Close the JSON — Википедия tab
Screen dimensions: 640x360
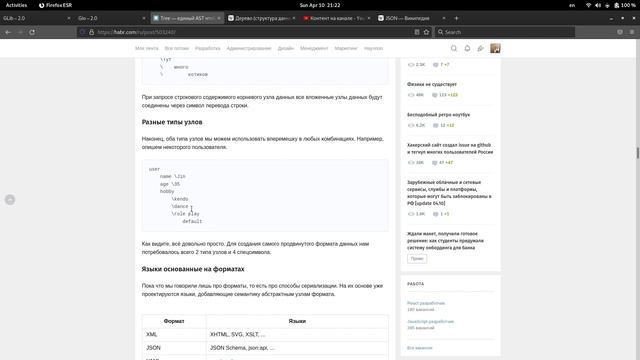point(444,18)
